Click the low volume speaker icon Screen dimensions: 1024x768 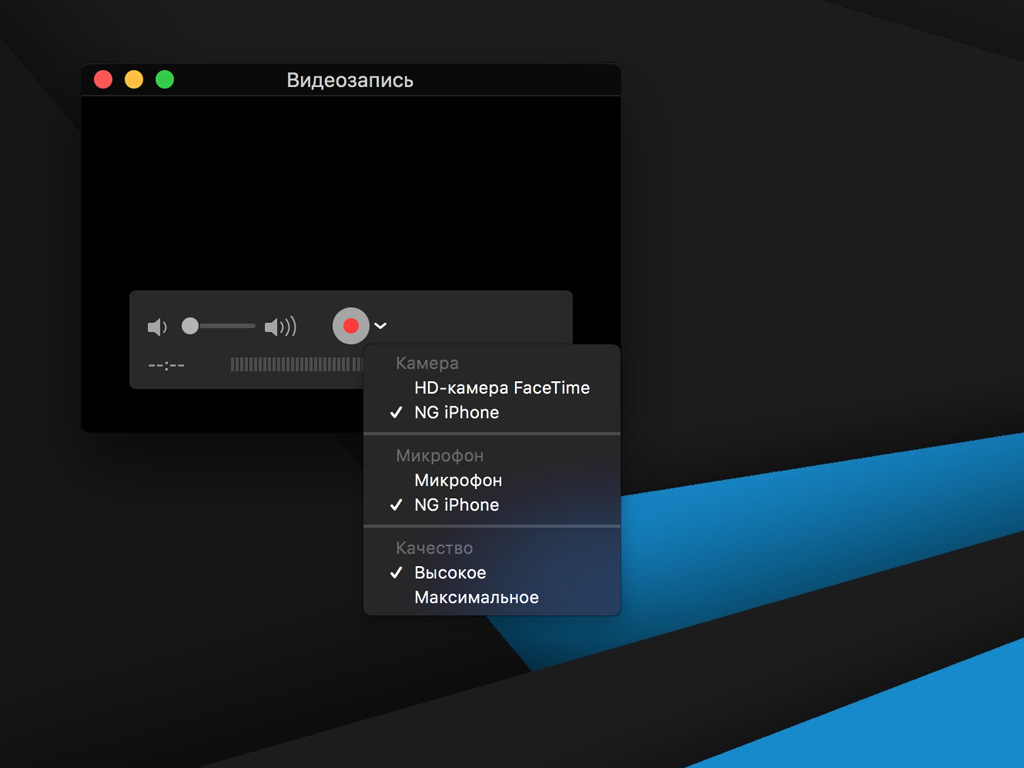point(157,327)
